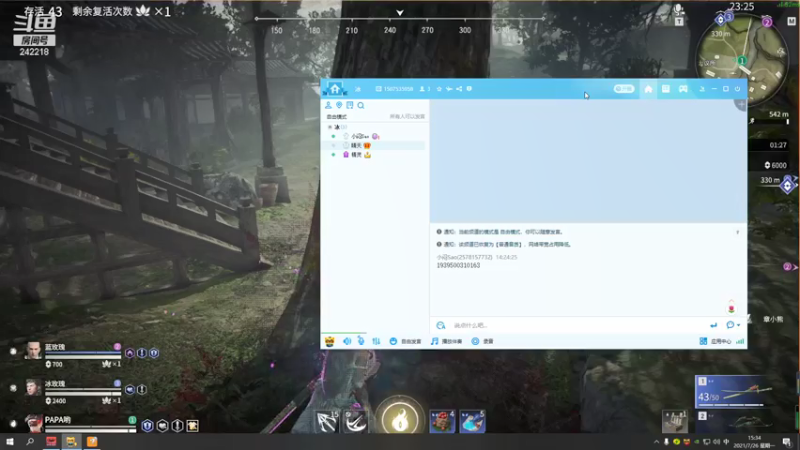The width and height of the screenshot is (800, 450).
Task: Send message with the enter arrow icon
Action: 713,325
